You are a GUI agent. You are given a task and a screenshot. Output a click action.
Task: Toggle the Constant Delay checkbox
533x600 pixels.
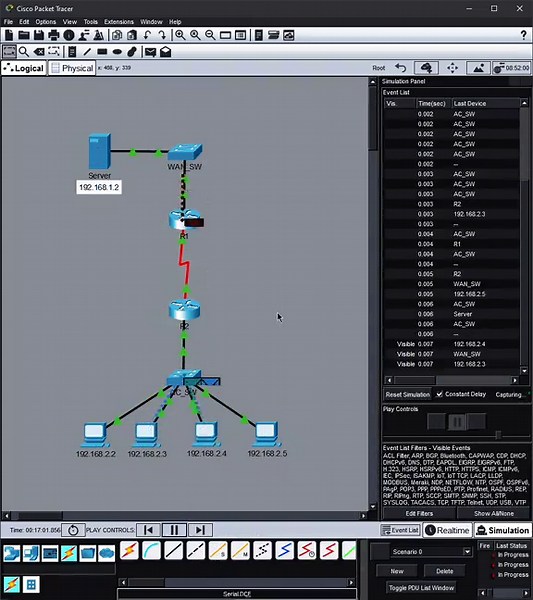(x=439, y=394)
